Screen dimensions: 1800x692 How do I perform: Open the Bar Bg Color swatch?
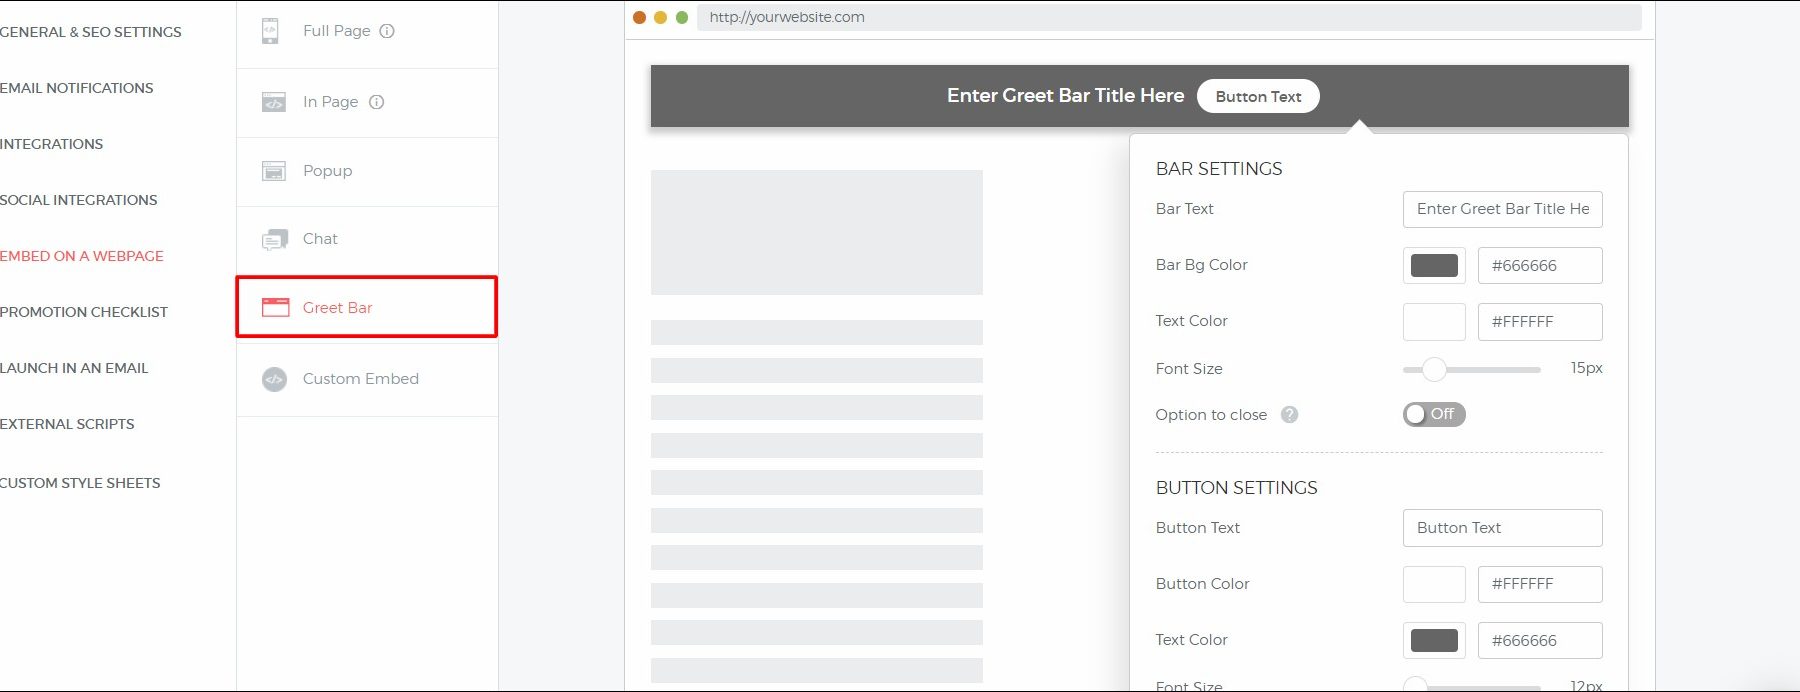click(1433, 266)
